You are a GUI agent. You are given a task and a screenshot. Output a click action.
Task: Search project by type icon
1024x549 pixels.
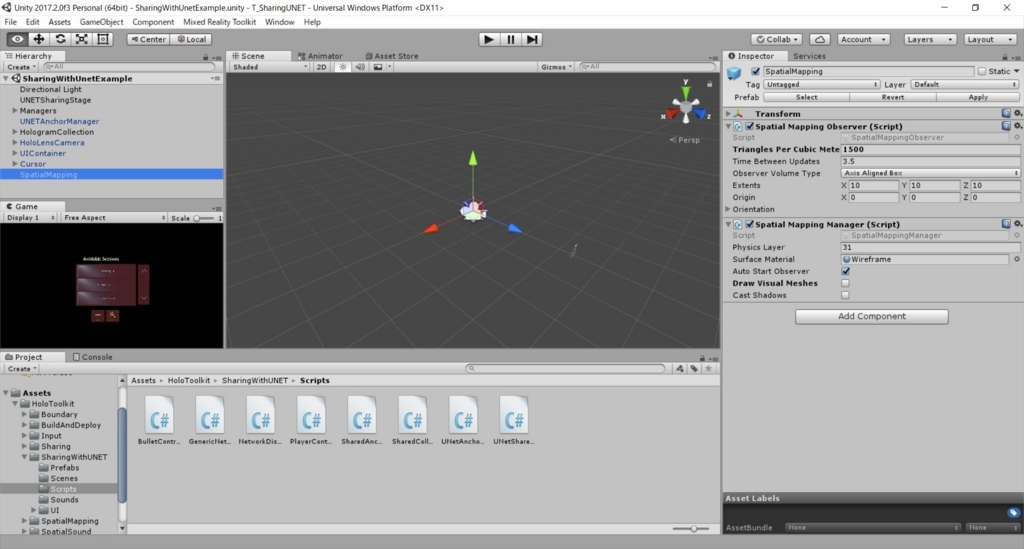(x=680, y=368)
